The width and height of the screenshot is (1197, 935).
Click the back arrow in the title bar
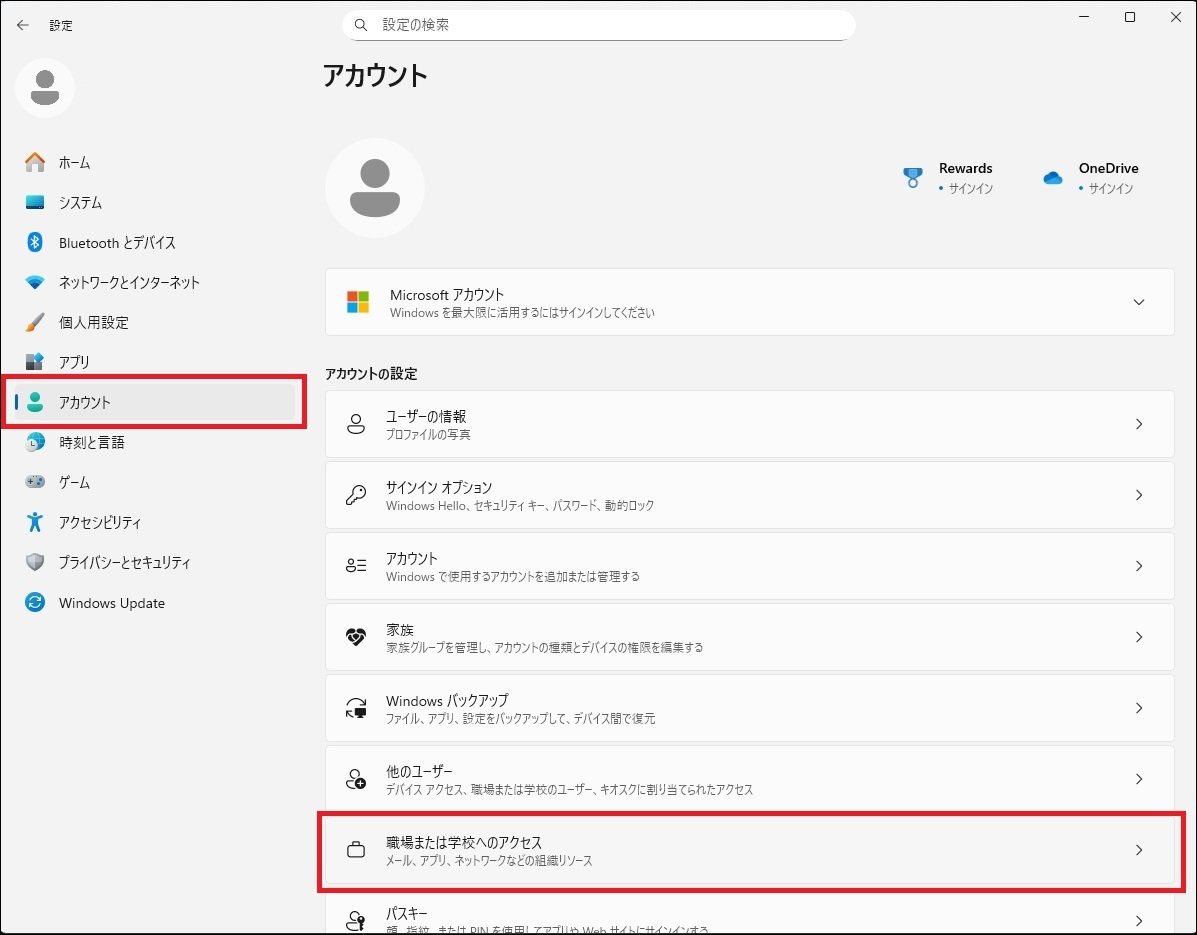[23, 25]
